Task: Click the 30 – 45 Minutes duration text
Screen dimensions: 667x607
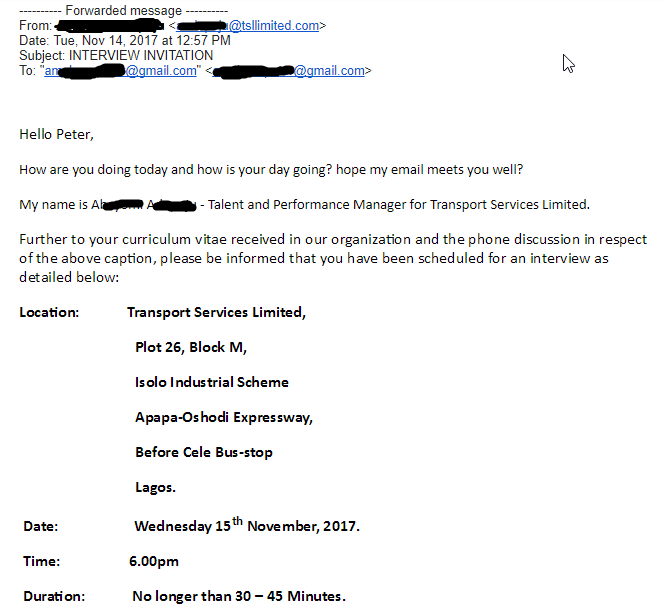Action: 288,596
